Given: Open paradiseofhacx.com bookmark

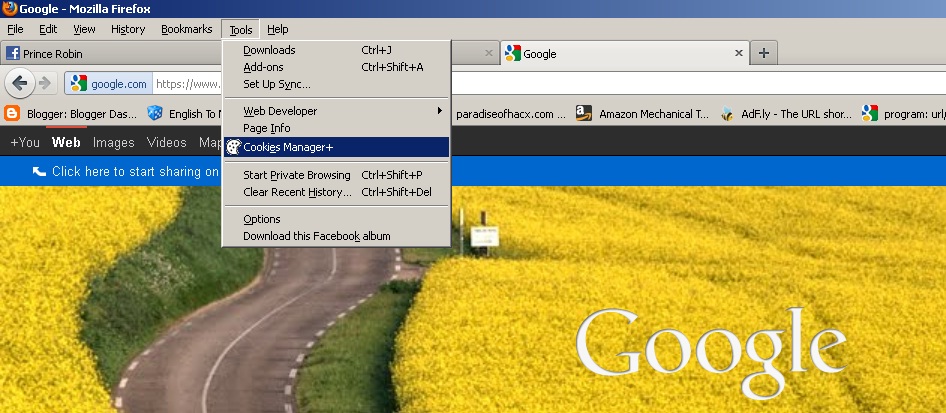Looking at the screenshot, I should (510, 113).
